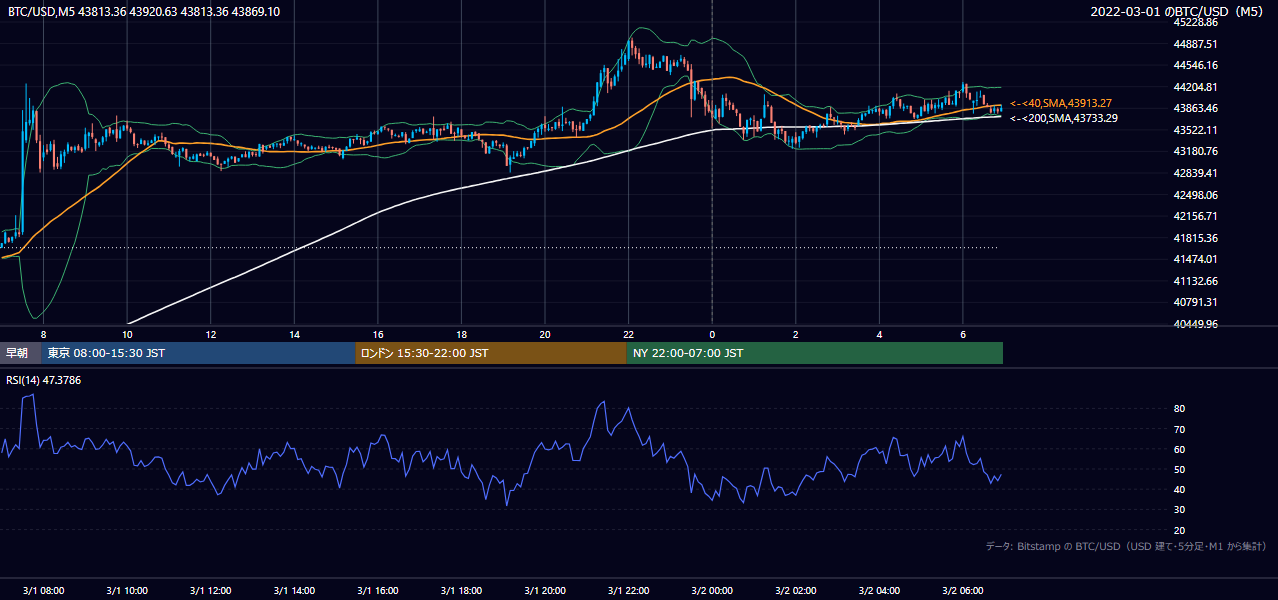Click the price axis label 40449.96
This screenshot has height=600, width=1278.
[1195, 324]
